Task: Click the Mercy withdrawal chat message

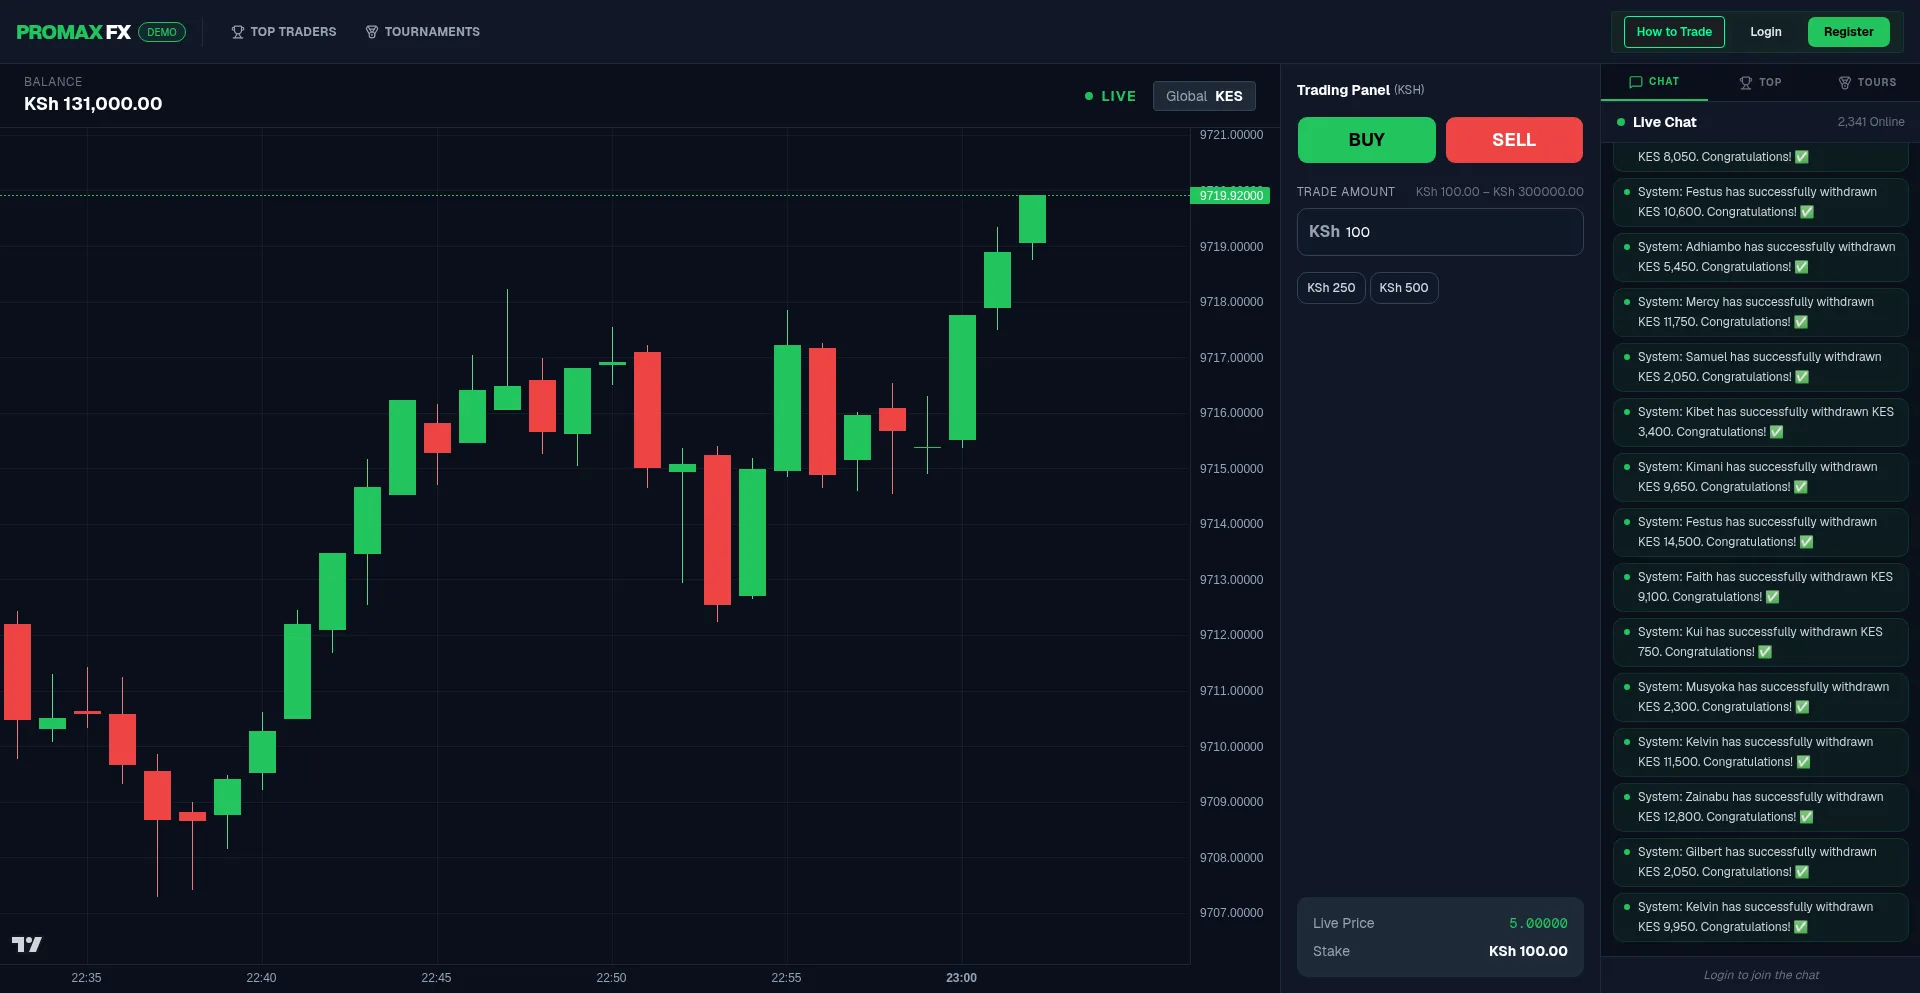Action: pyautogui.click(x=1760, y=312)
